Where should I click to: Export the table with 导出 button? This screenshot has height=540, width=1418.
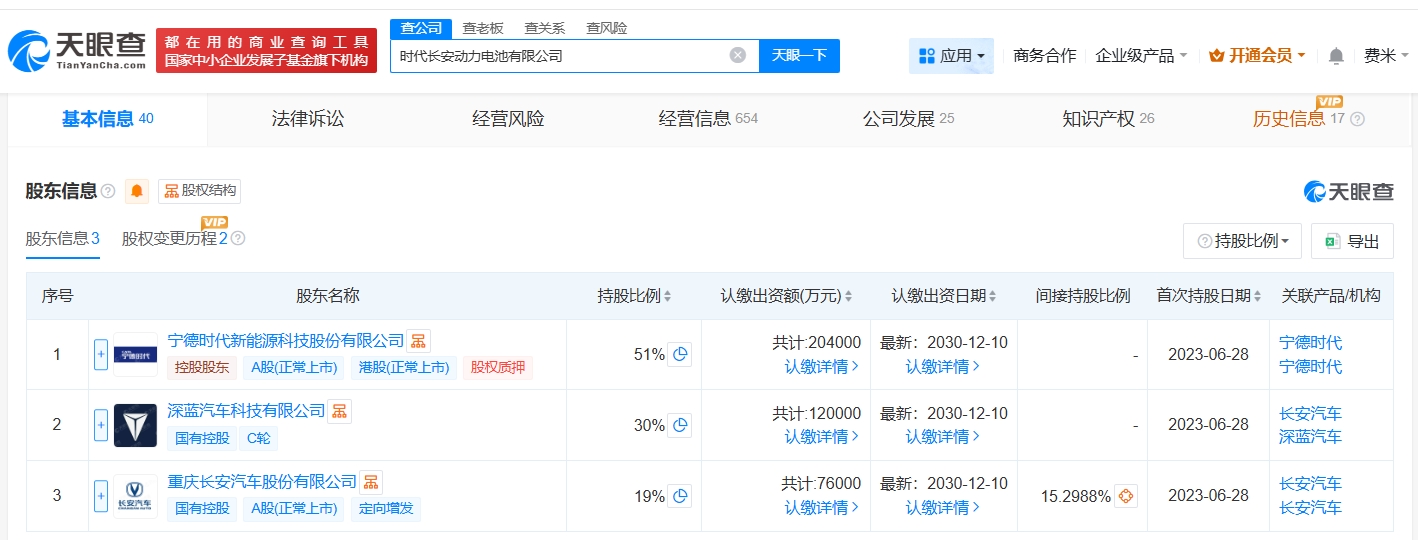tap(1352, 241)
